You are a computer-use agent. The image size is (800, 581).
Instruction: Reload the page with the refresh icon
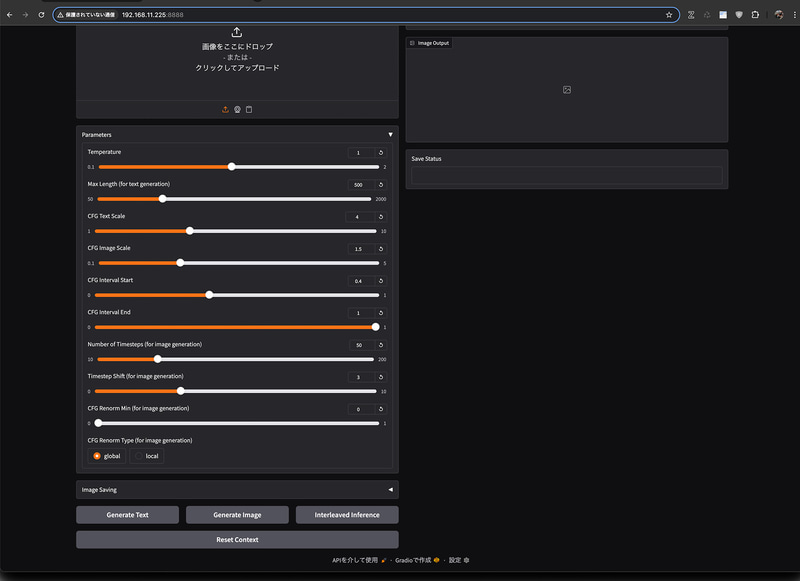(x=41, y=15)
